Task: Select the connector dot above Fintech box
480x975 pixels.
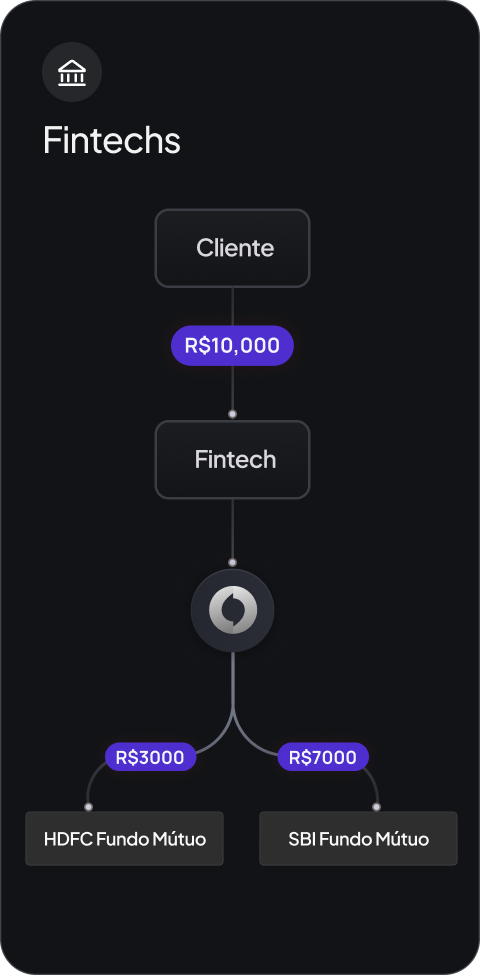Action: pyautogui.click(x=232, y=414)
